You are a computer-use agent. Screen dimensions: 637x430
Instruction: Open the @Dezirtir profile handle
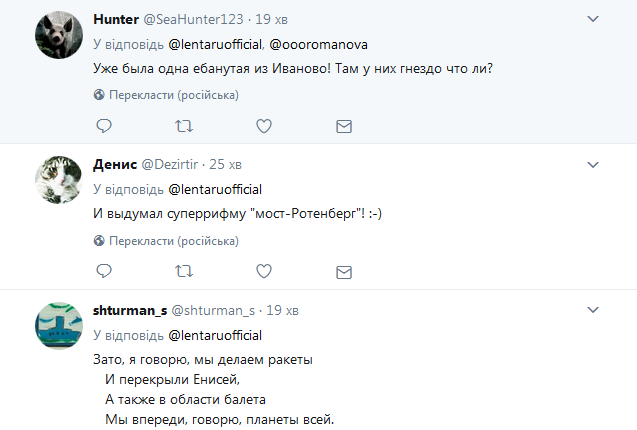[x=170, y=164]
